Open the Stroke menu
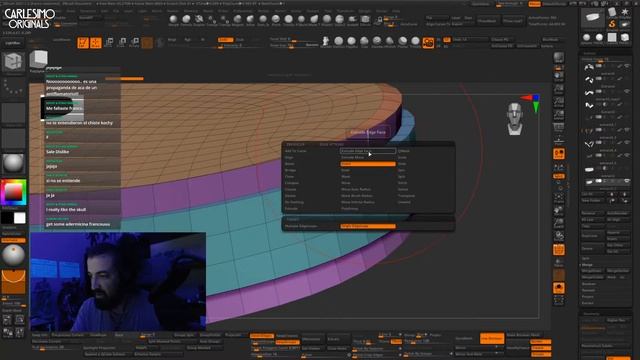The image size is (640, 360). click(296, 11)
